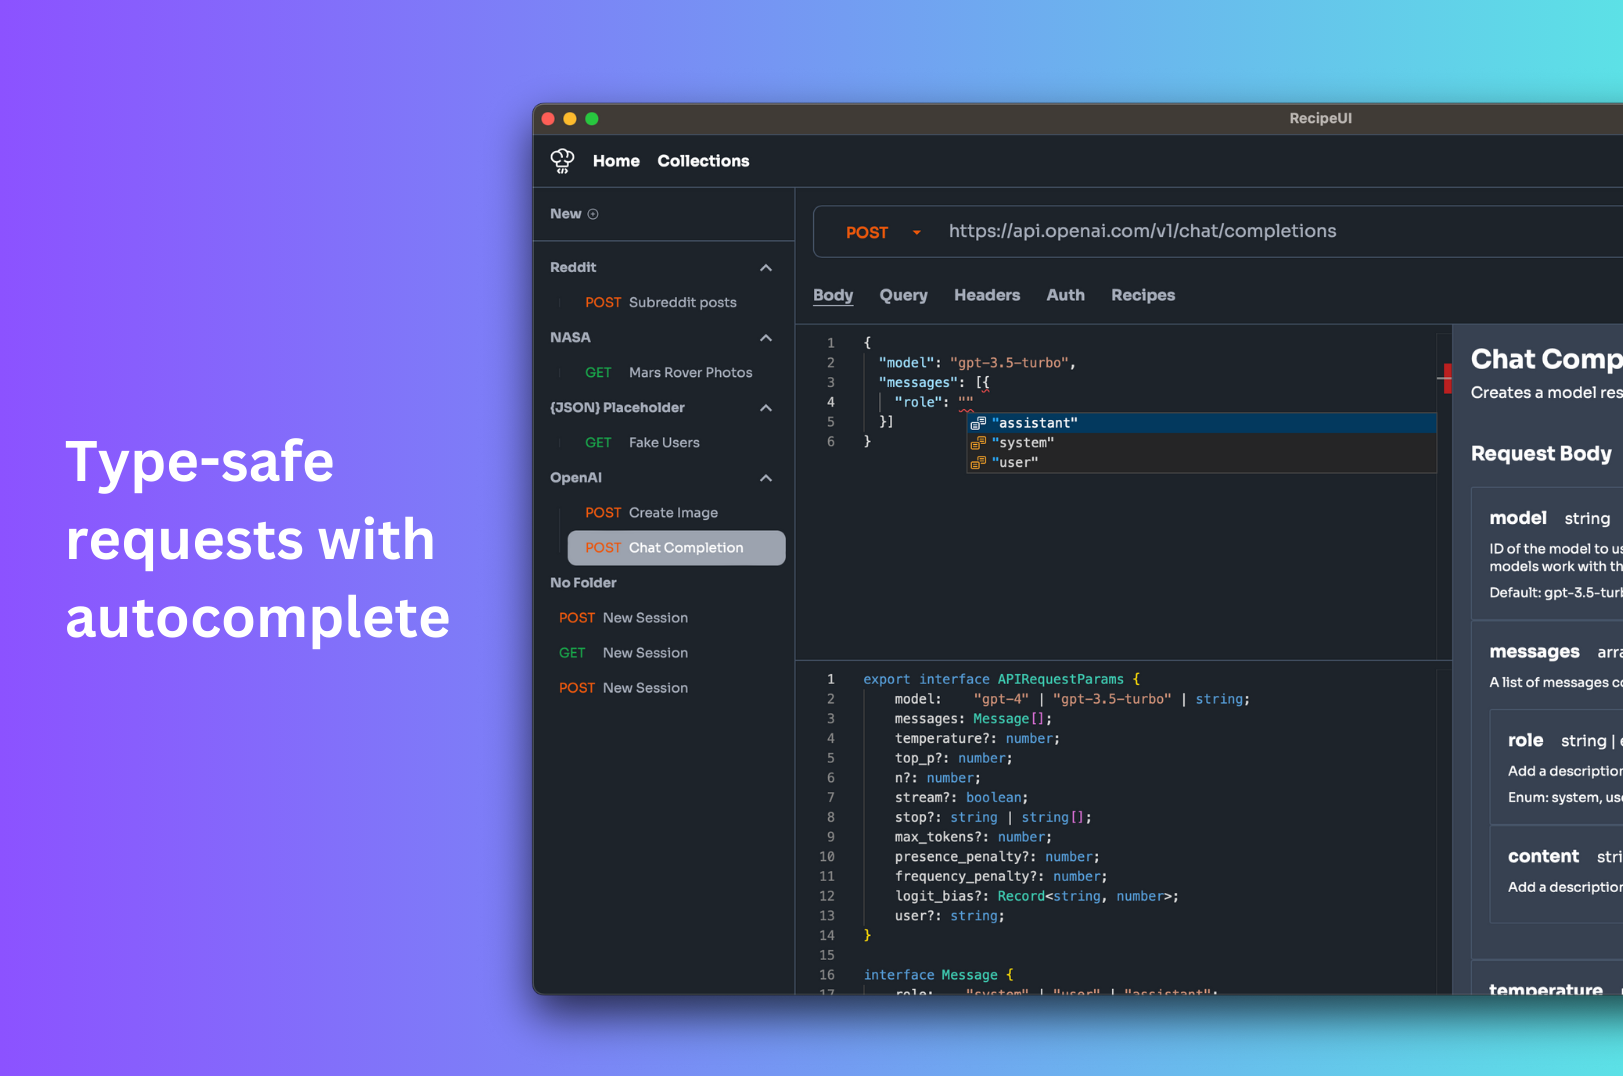Image resolution: width=1623 pixels, height=1076 pixels.
Task: Collapse the Reddit folder
Action: pos(766,268)
